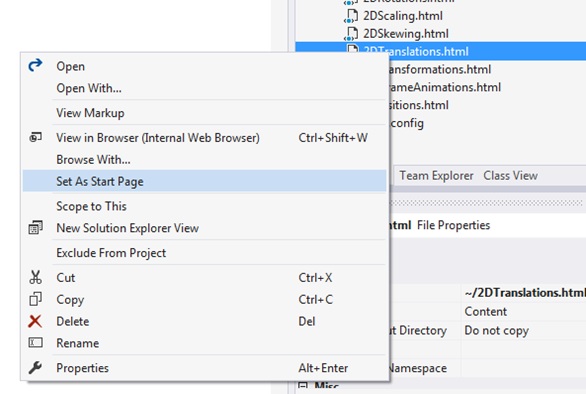The image size is (586, 394).
Task: Choose Browse With... option
Action: 204,160
